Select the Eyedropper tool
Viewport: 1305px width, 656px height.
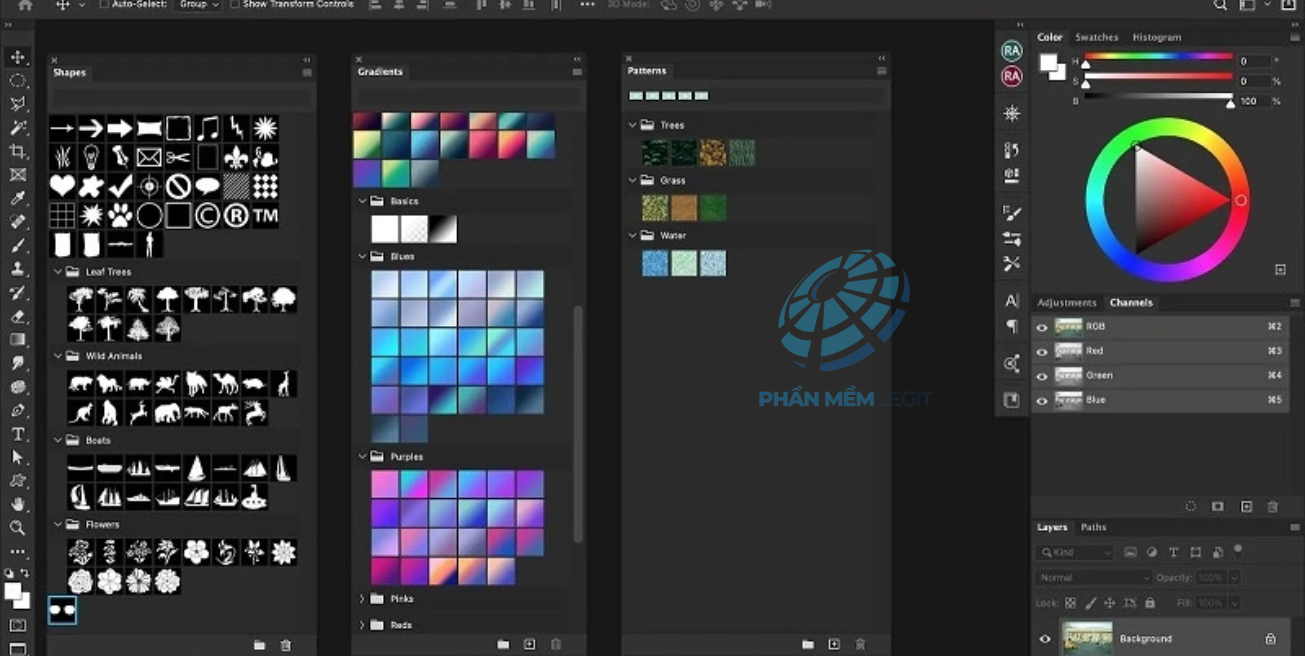[18, 198]
